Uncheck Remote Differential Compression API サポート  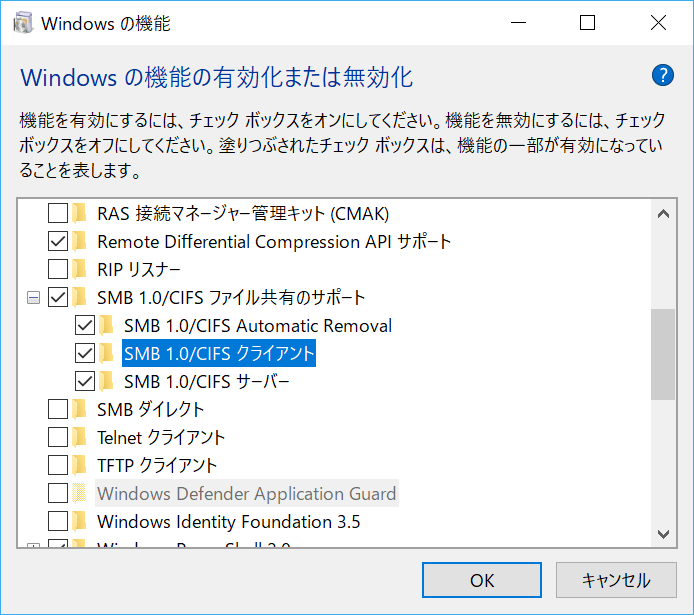coord(58,241)
